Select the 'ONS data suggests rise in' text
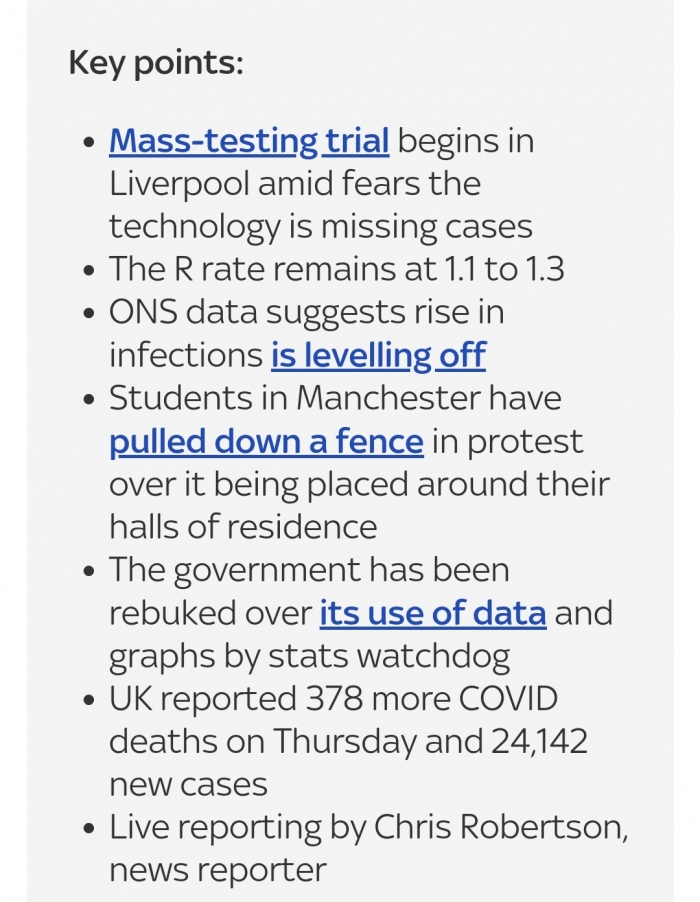Image resolution: width=700 pixels, height=902 pixels. tap(307, 312)
